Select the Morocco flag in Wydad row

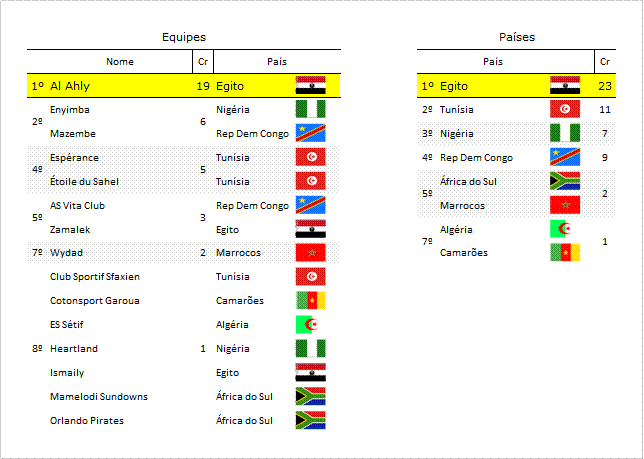(310, 252)
